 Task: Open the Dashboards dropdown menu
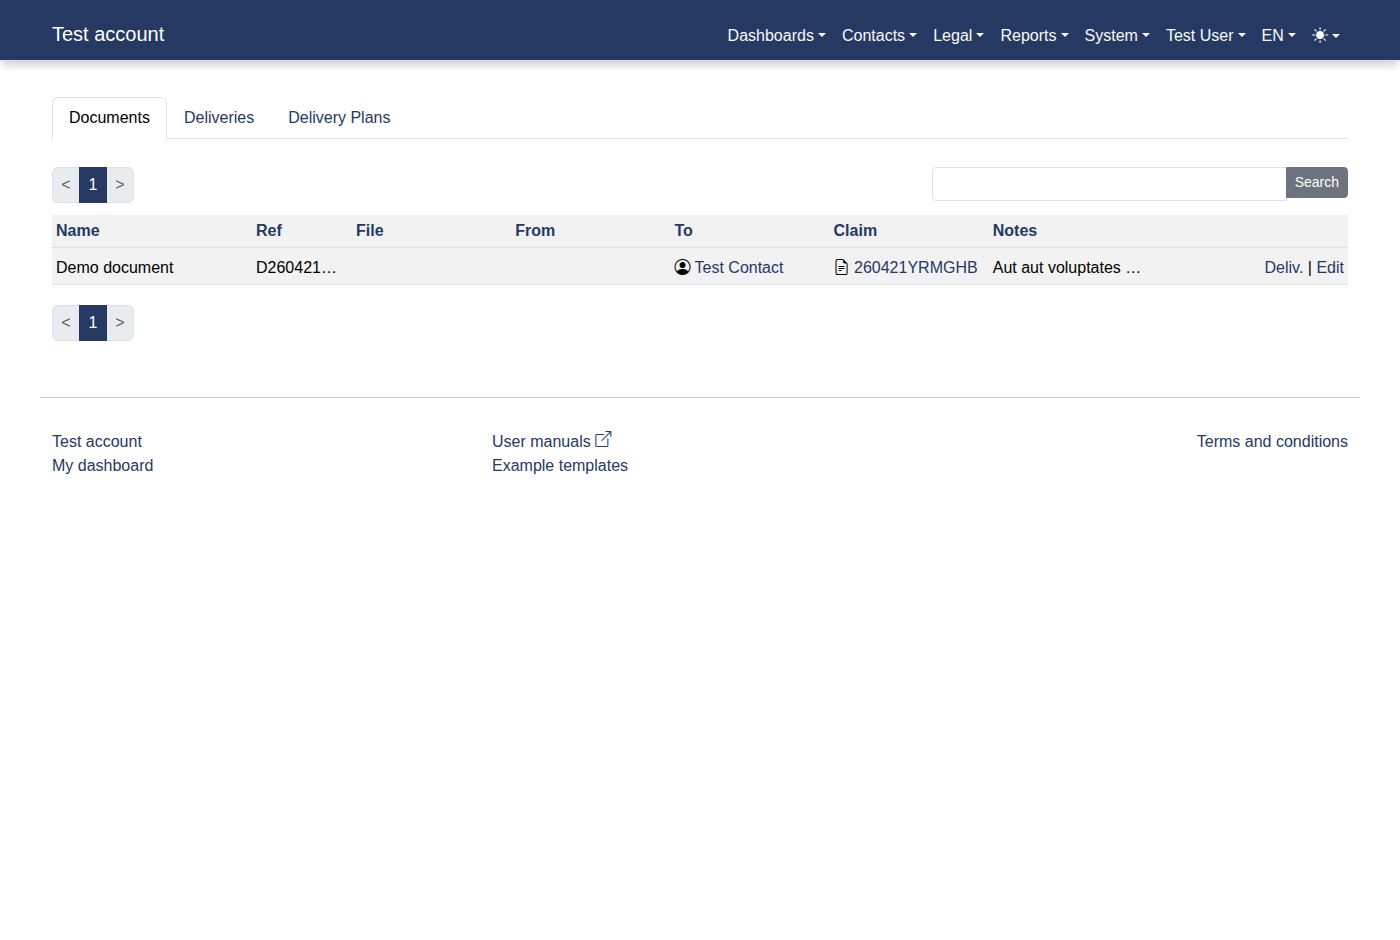[x=776, y=35]
